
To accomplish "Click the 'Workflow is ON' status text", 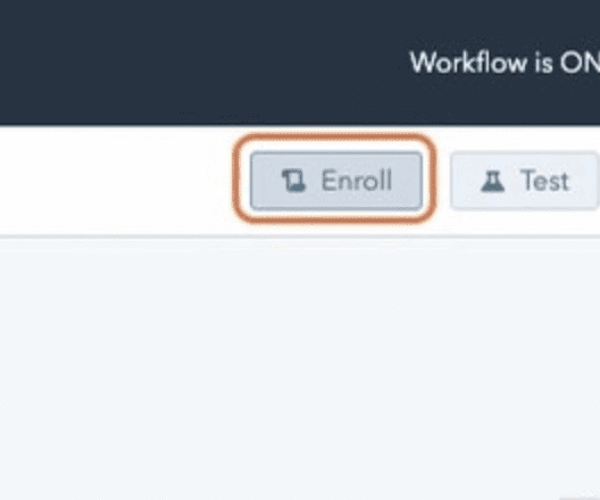I will [505, 62].
